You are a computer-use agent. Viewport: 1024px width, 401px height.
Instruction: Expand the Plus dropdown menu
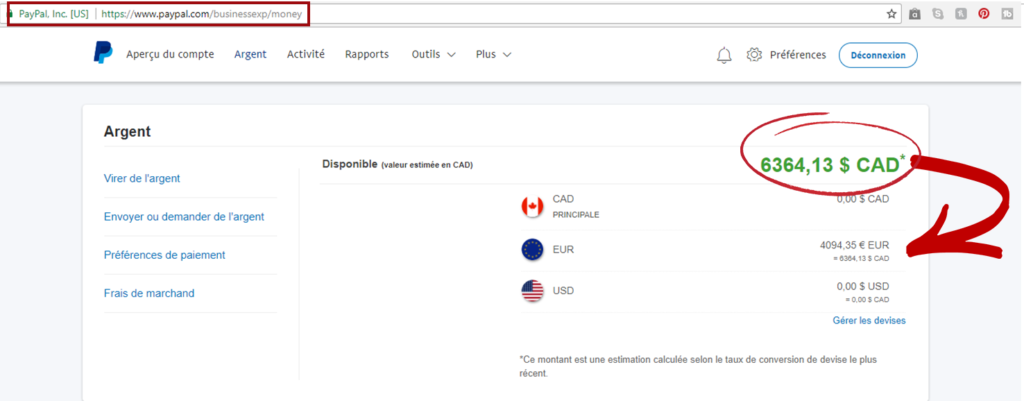coord(493,55)
